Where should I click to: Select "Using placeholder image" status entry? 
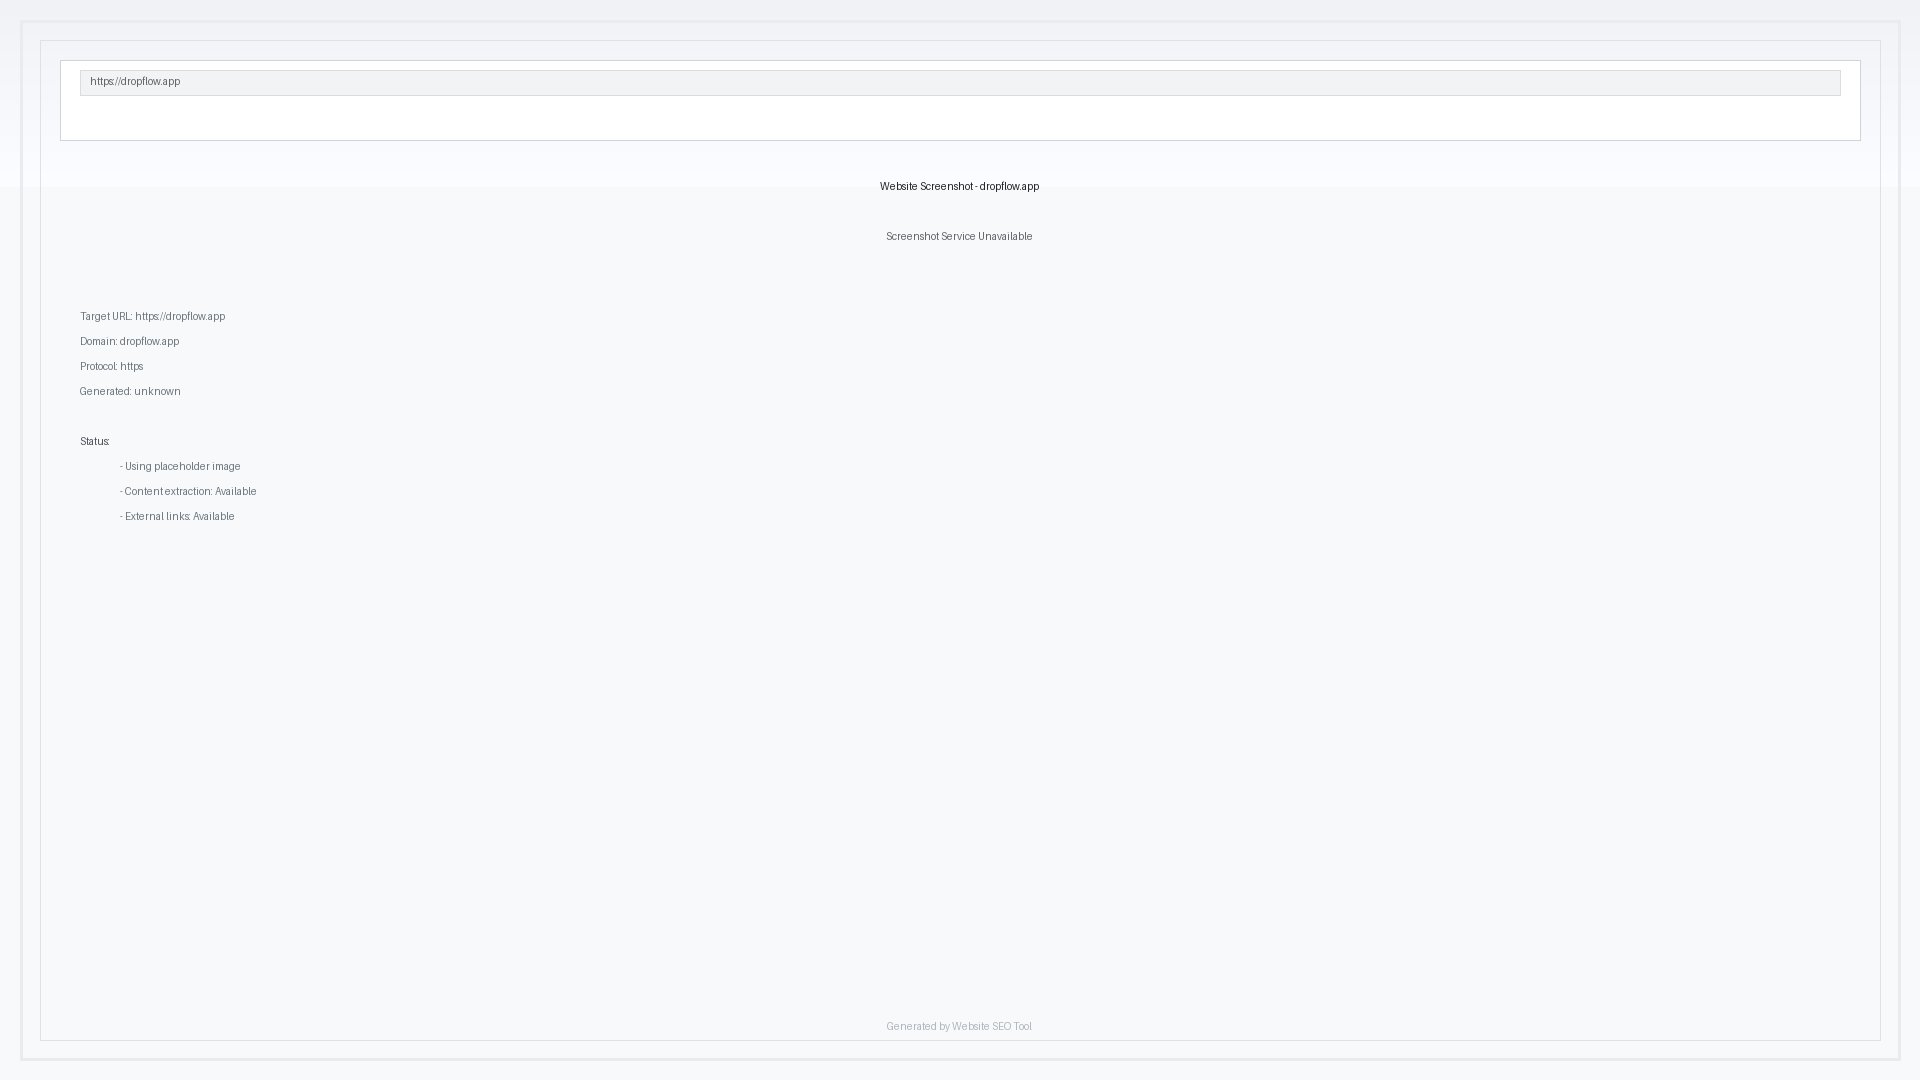pos(181,466)
